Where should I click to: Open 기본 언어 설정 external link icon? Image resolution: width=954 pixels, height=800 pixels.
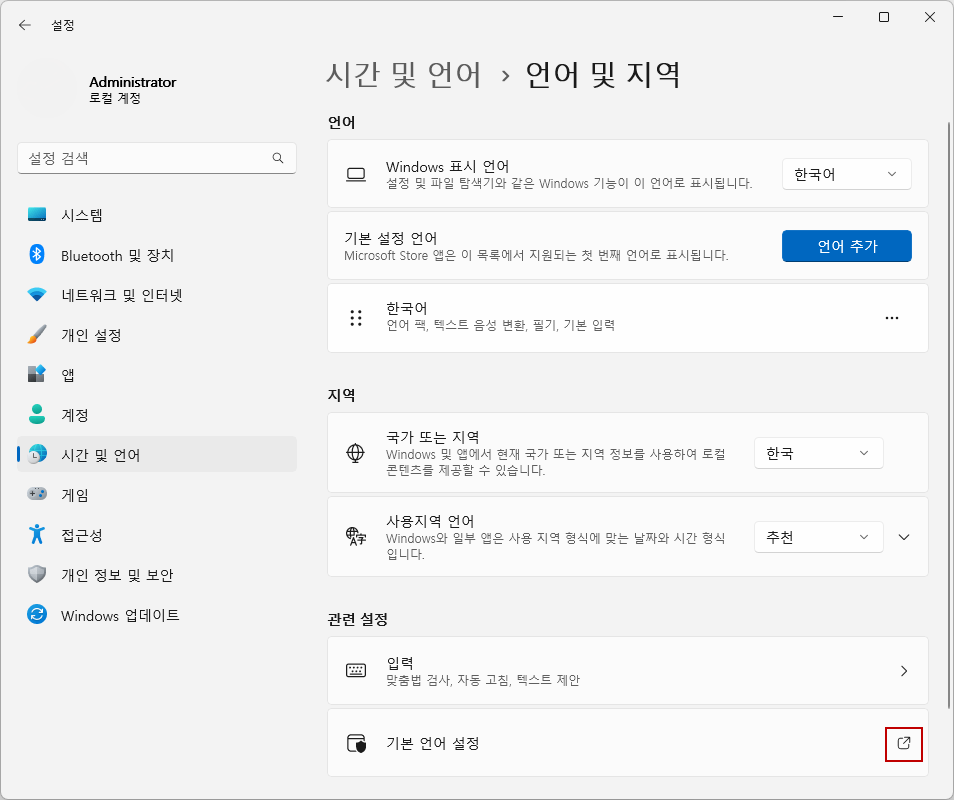pyautogui.click(x=904, y=743)
